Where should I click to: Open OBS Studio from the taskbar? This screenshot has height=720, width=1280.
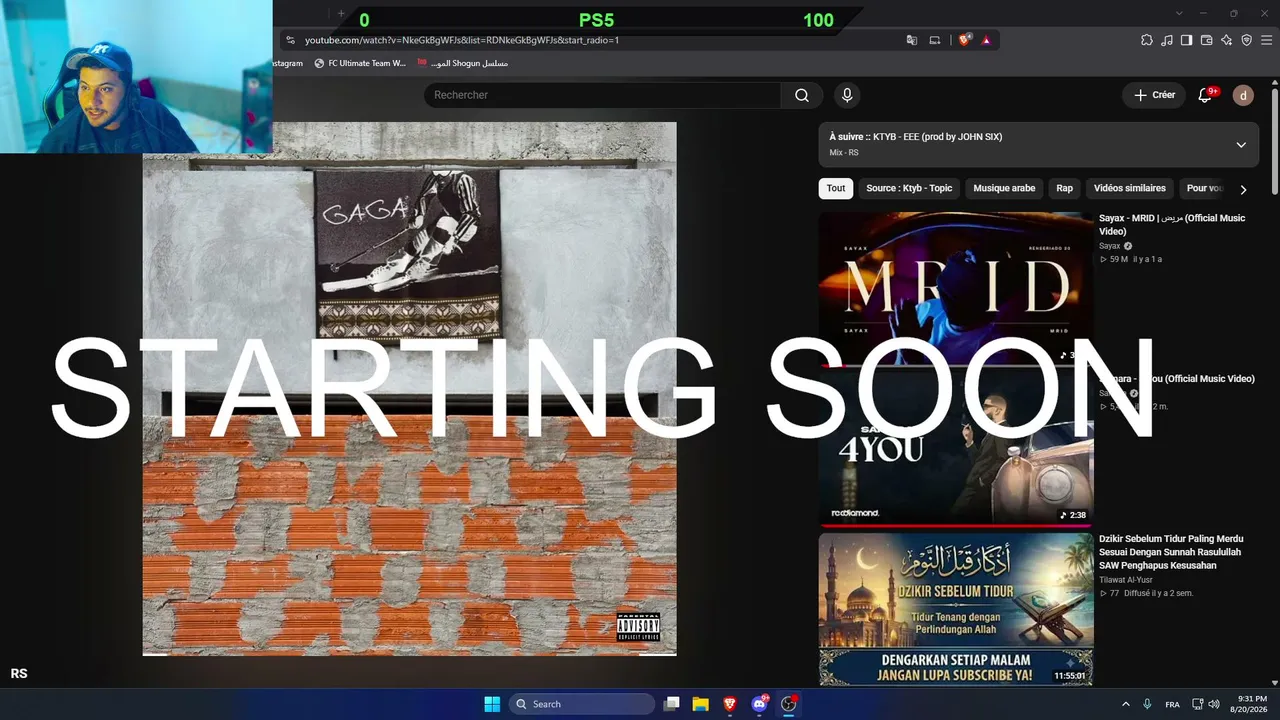click(x=788, y=704)
